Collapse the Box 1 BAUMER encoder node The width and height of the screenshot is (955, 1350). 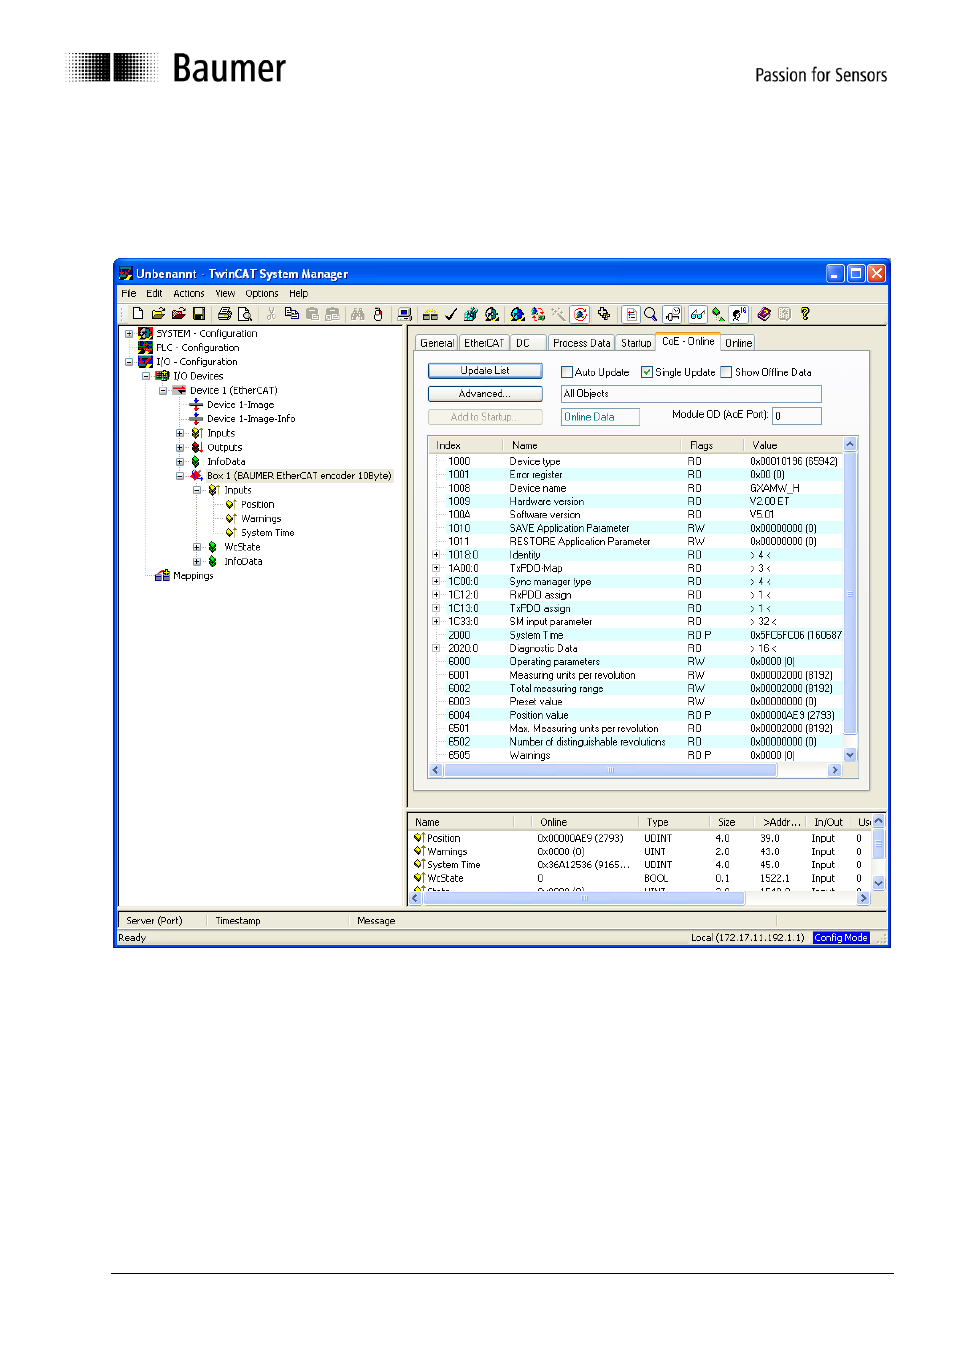[x=180, y=476]
